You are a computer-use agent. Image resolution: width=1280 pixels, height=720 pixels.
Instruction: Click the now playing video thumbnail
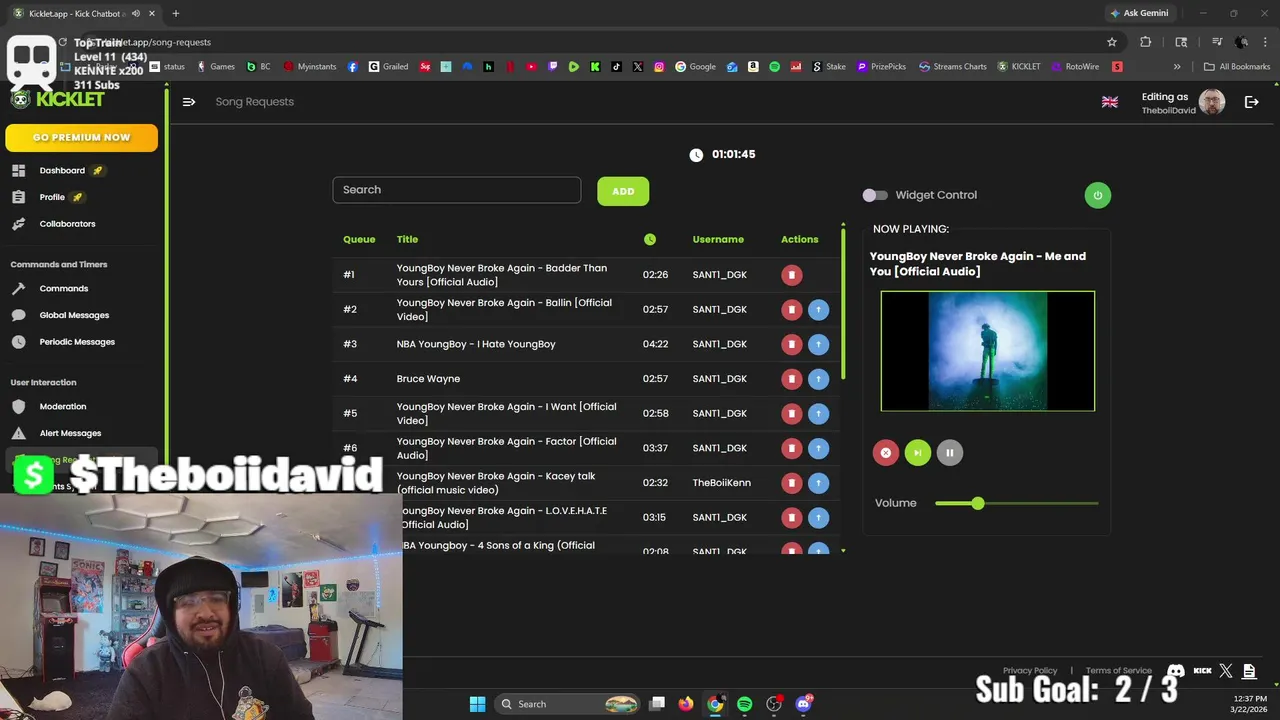tap(988, 351)
